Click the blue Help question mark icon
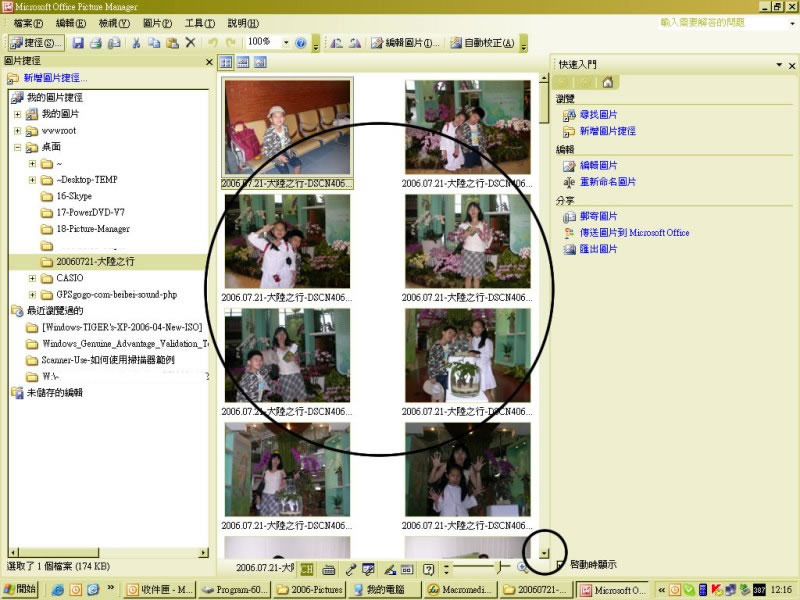Viewport: 800px width, 600px height. [301, 43]
